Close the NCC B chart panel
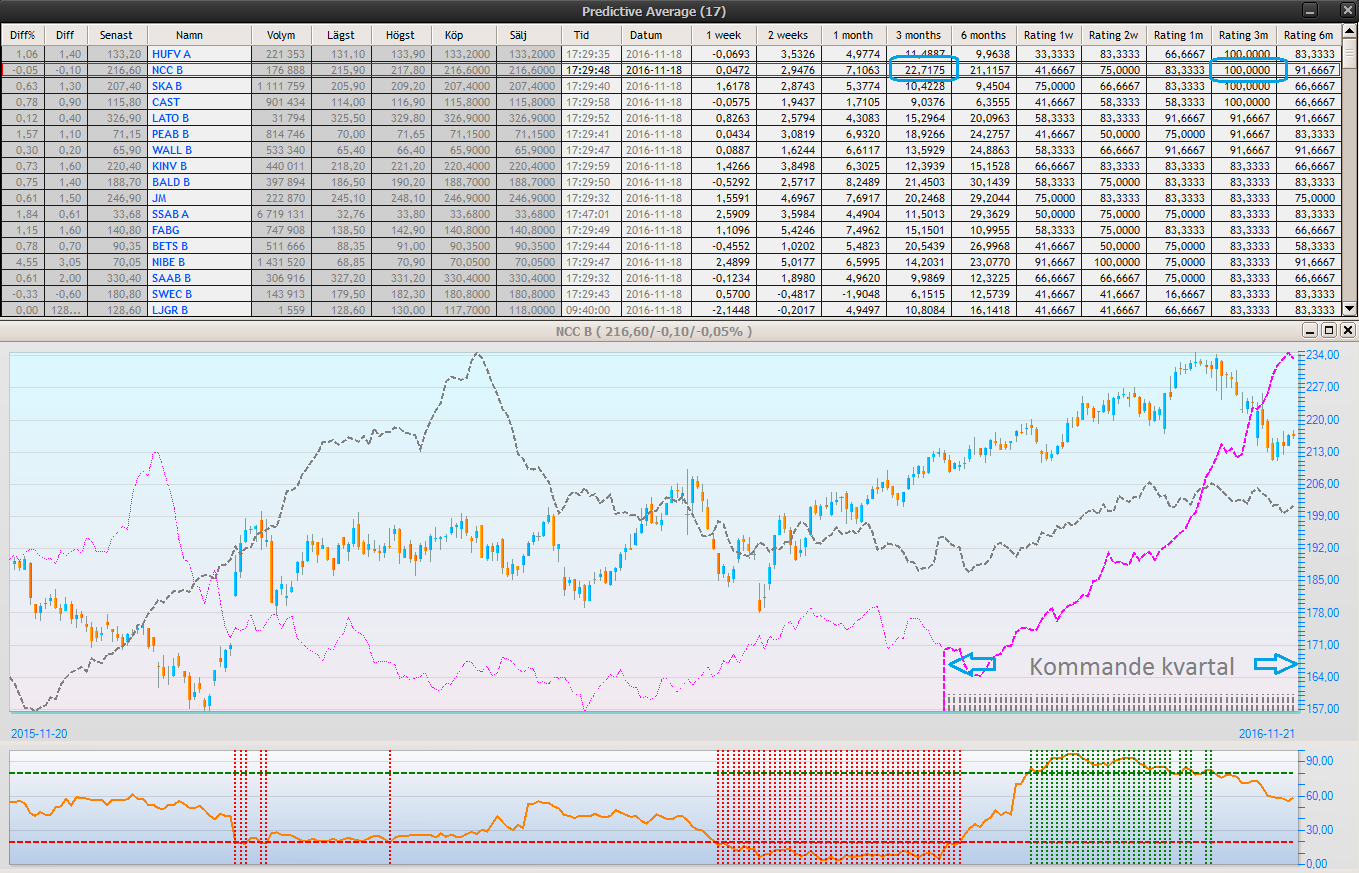Image resolution: width=1359 pixels, height=873 pixels. [1347, 330]
